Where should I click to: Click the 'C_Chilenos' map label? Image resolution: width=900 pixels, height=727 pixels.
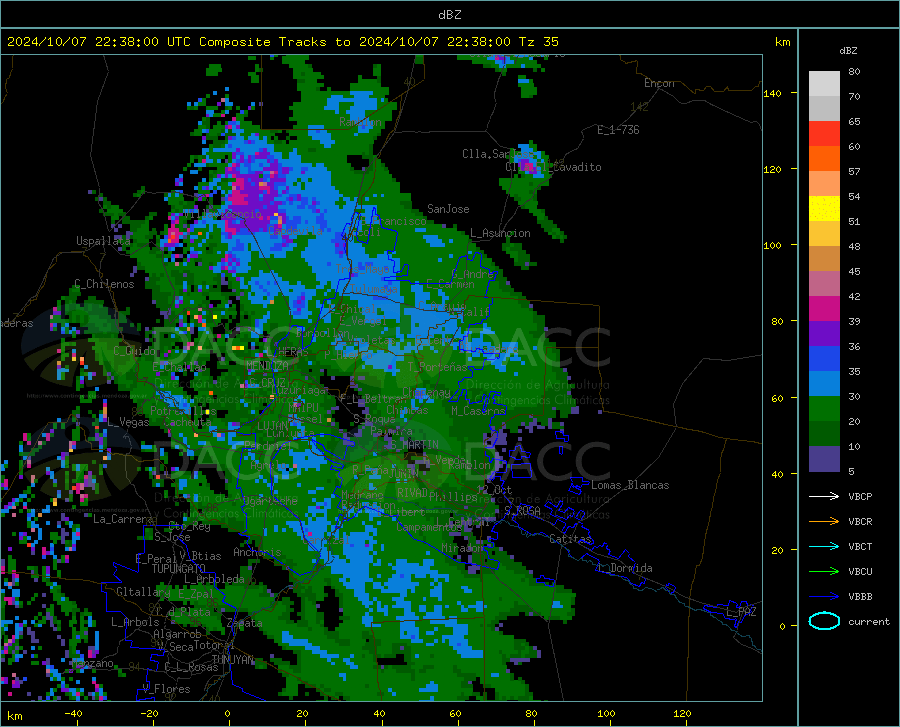[x=104, y=284]
